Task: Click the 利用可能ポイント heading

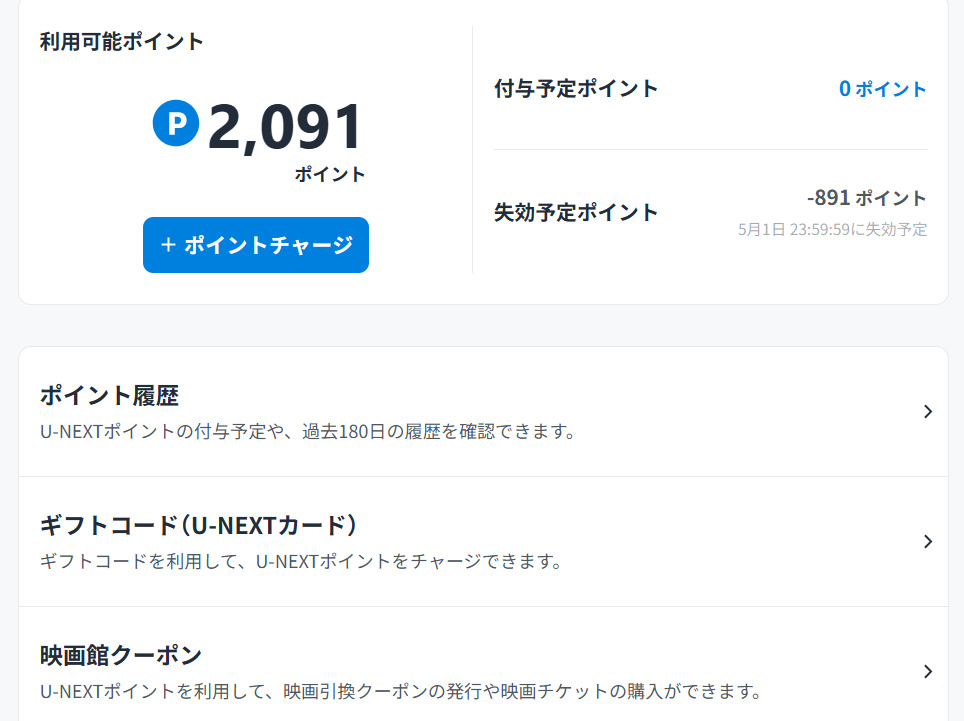Action: pyautogui.click(x=122, y=42)
